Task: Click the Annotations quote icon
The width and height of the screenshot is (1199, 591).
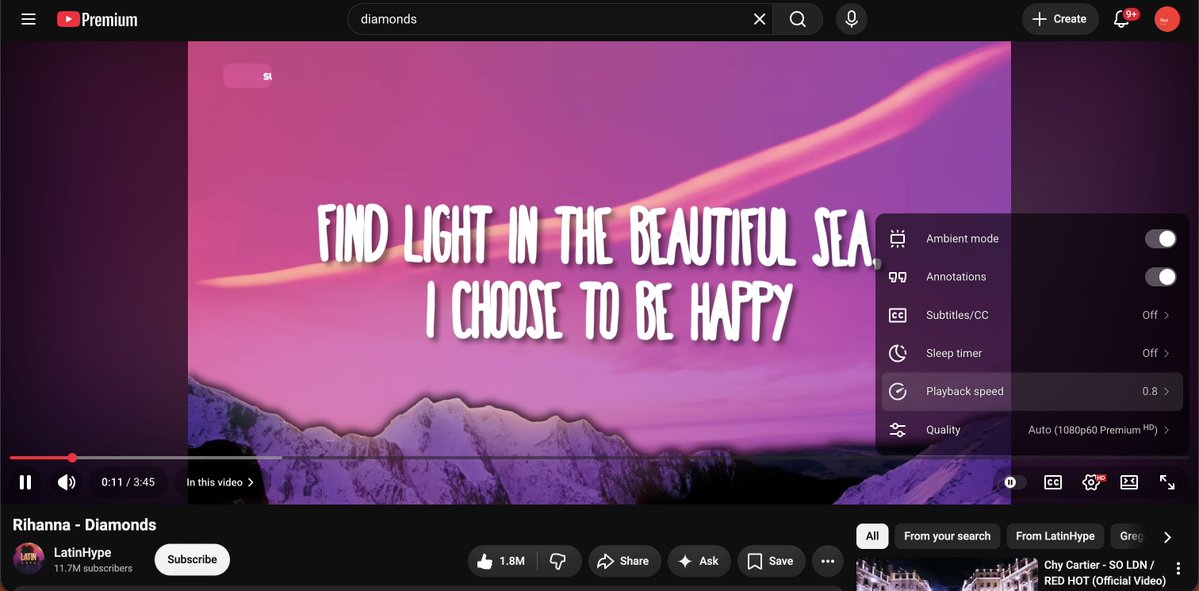Action: point(898,277)
